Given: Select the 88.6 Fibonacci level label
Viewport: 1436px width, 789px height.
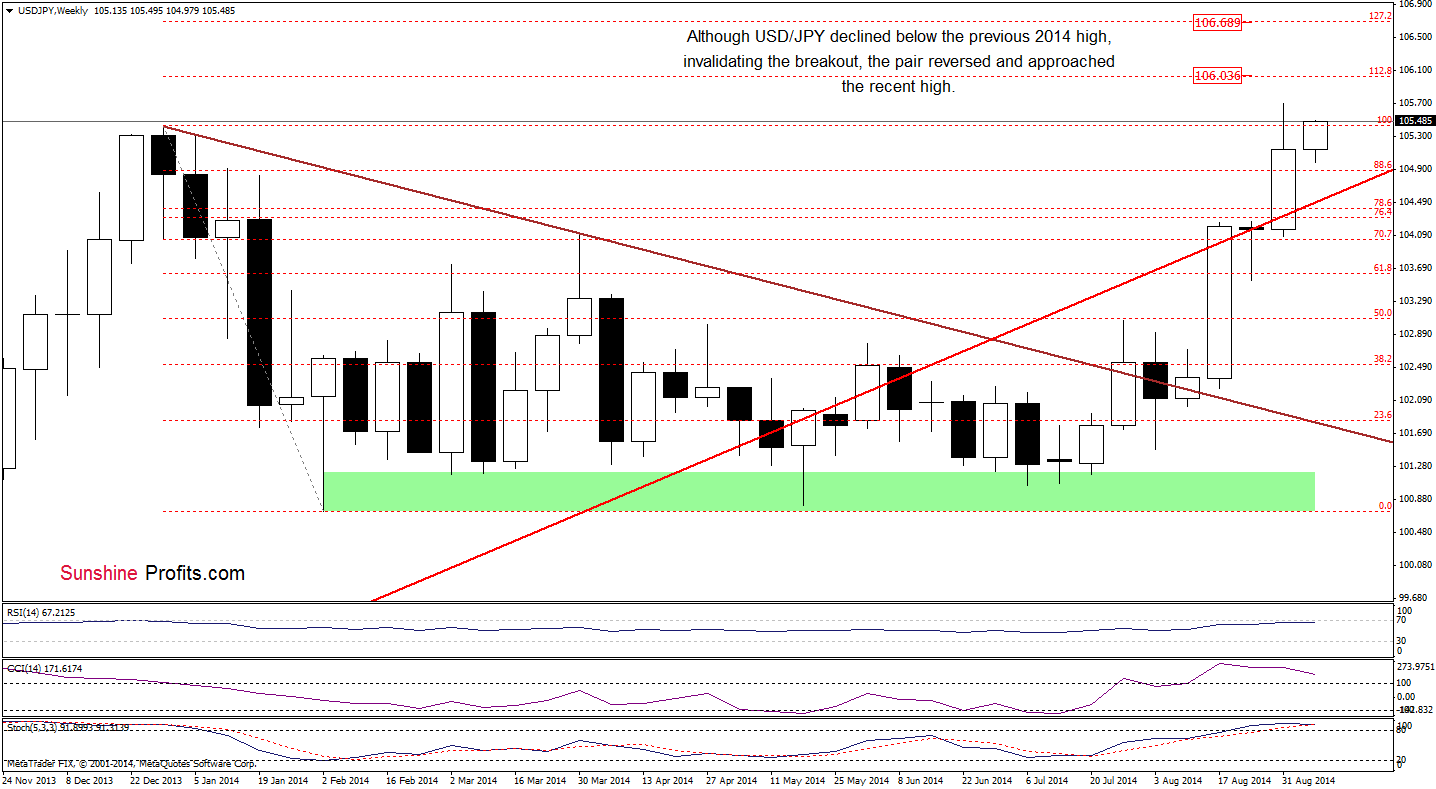Looking at the screenshot, I should pos(1383,164).
